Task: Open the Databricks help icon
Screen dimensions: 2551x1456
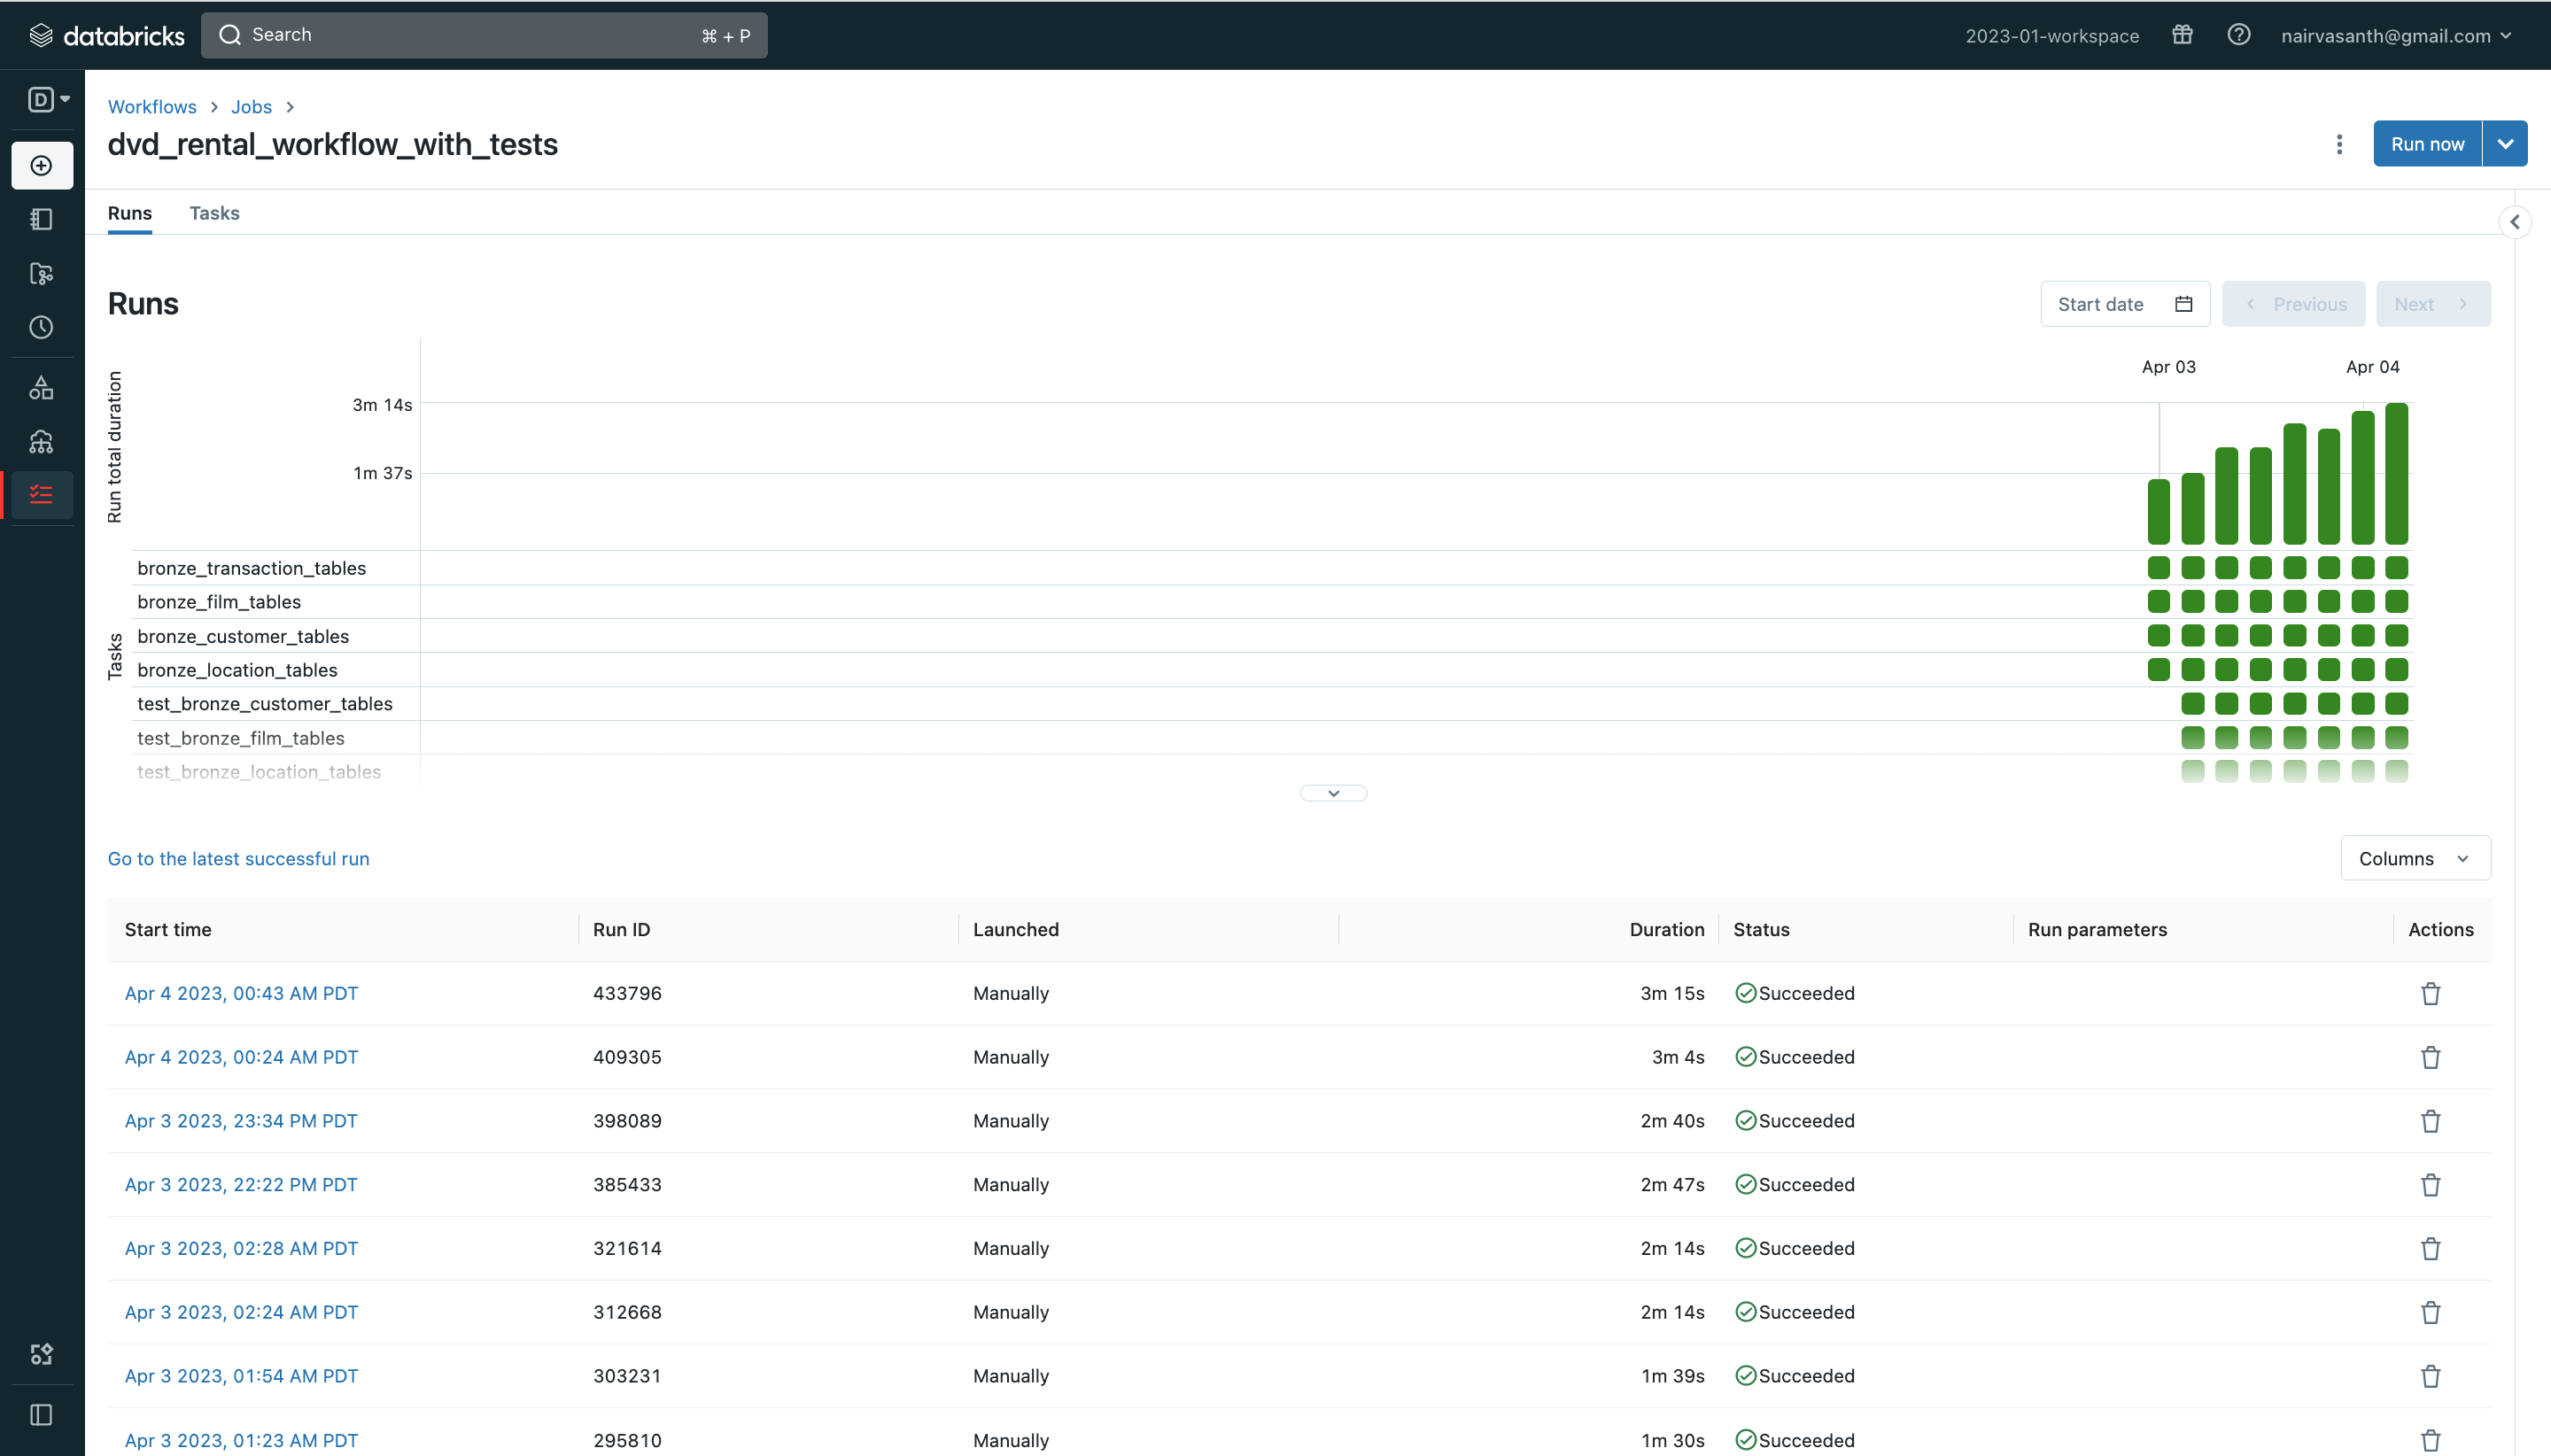Action: click(2239, 34)
